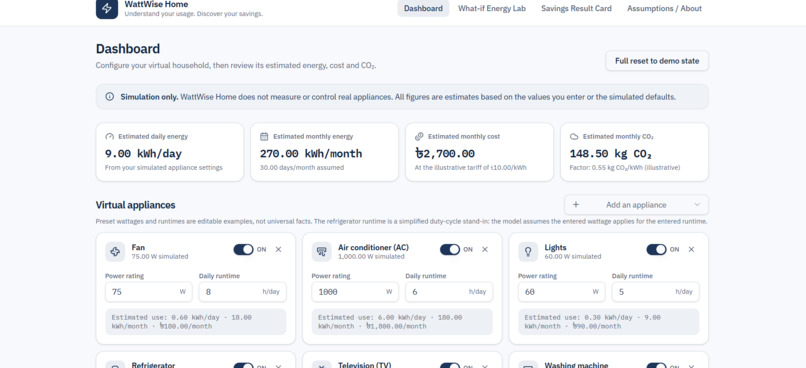806x368 pixels.
Task: Click the 270.00 kWh/month value
Action: coord(311,153)
